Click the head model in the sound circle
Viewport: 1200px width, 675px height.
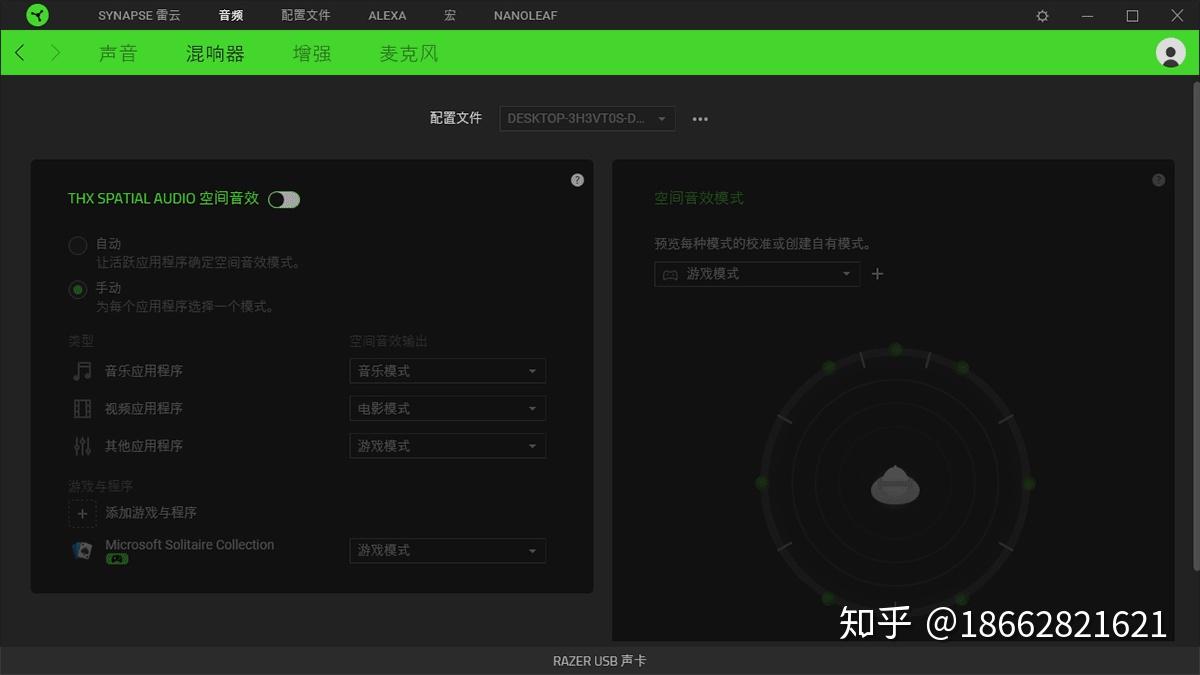(895, 485)
